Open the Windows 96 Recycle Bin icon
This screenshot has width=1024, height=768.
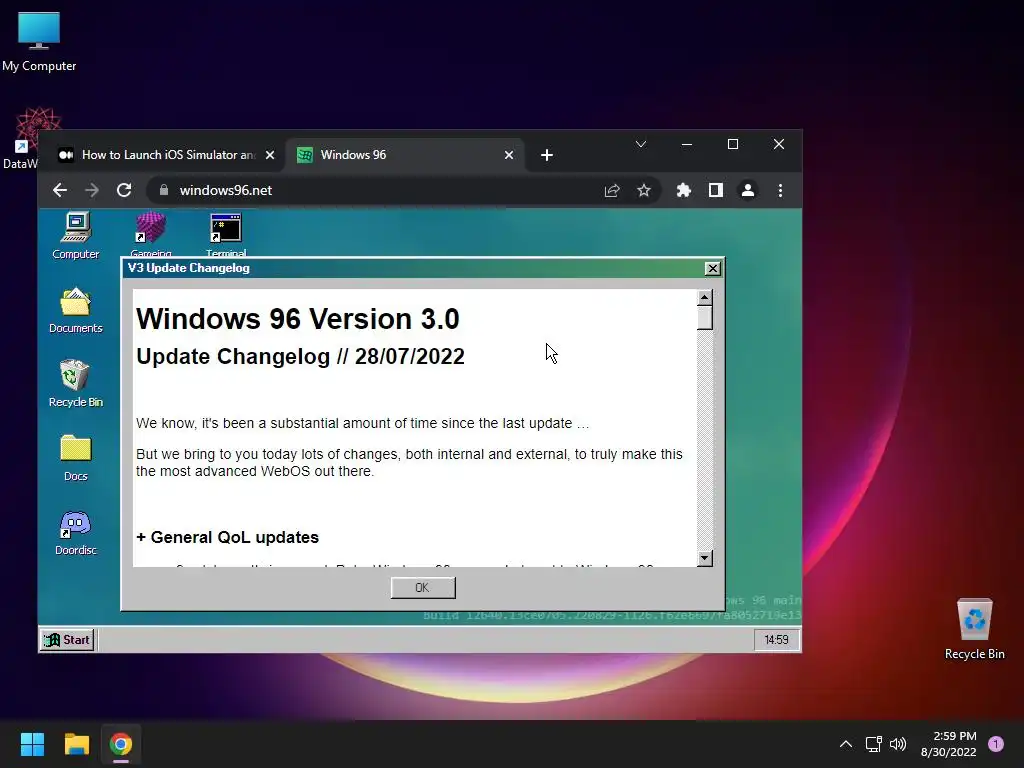pyautogui.click(x=76, y=384)
